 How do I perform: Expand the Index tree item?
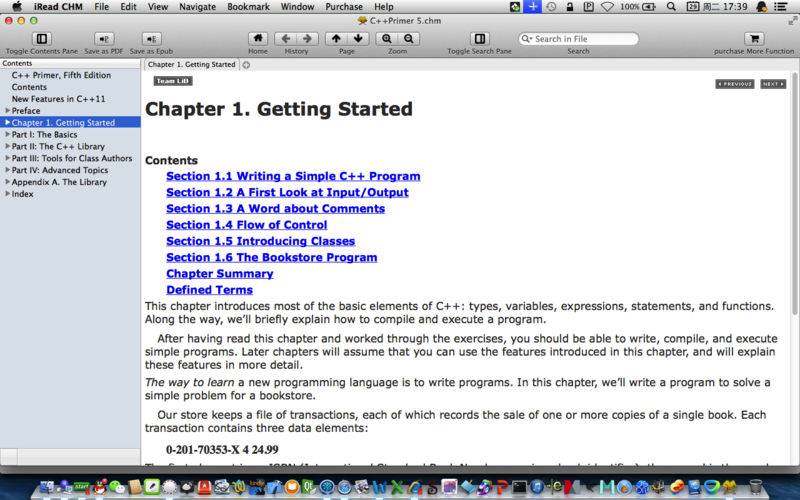click(8, 194)
